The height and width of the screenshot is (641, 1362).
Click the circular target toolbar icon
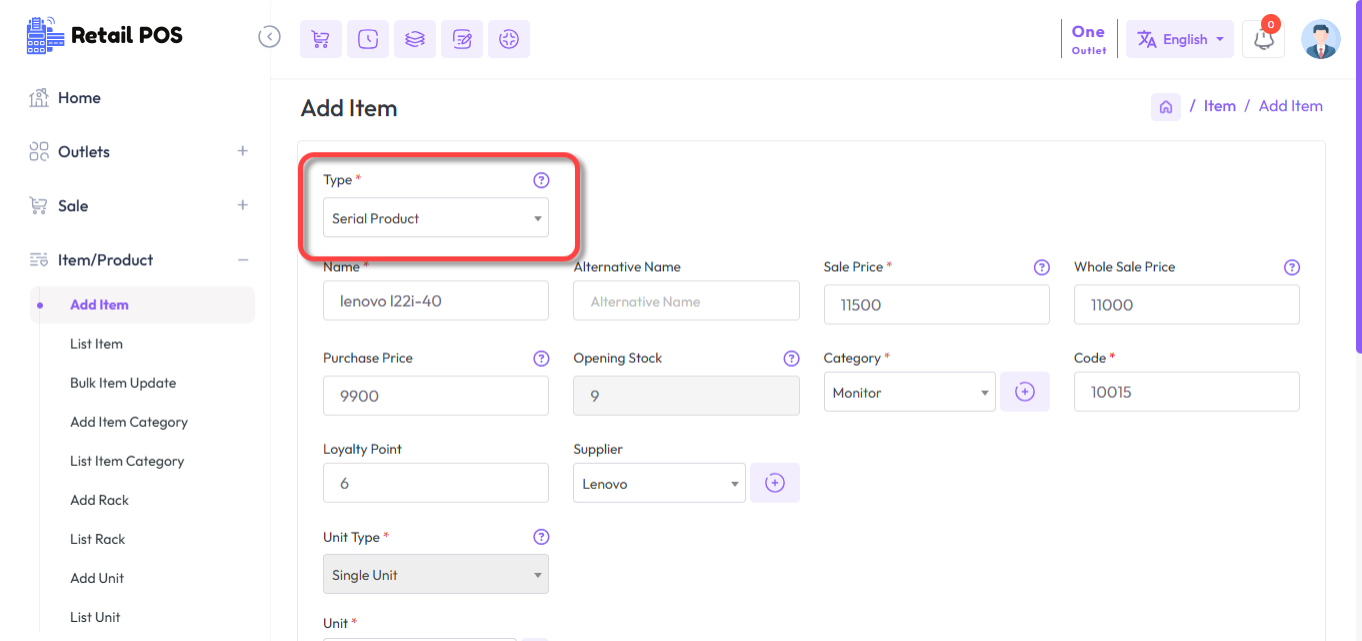(x=508, y=39)
